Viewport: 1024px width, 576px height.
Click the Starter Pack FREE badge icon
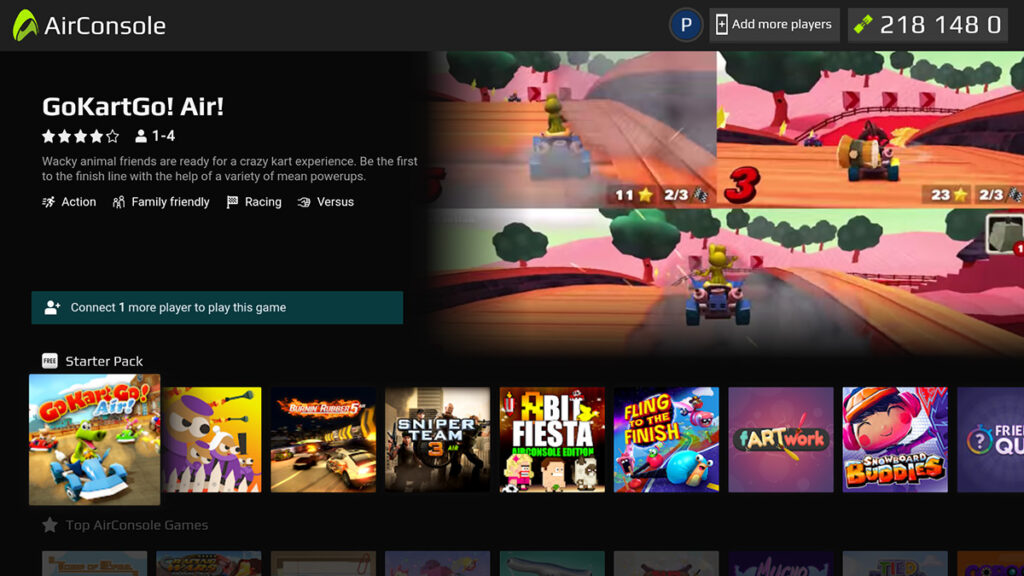[x=50, y=361]
